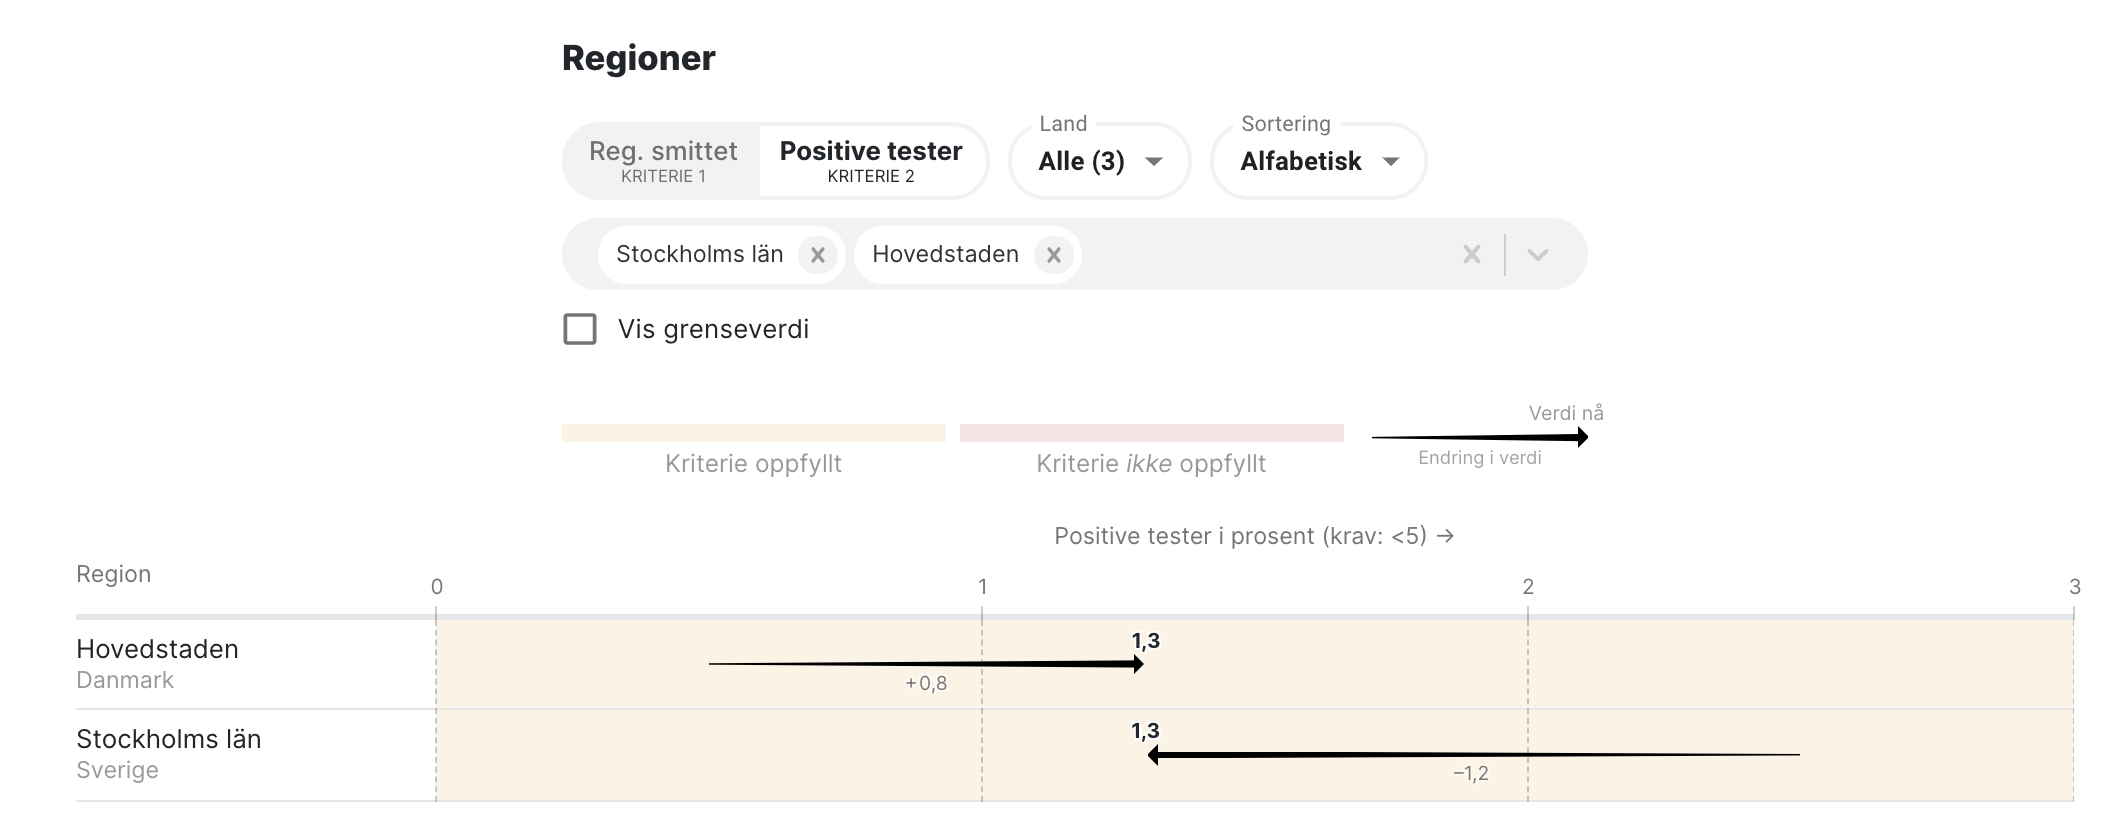Image resolution: width=2114 pixels, height=834 pixels.
Task: Open the Sortering dropdown
Action: [1318, 161]
